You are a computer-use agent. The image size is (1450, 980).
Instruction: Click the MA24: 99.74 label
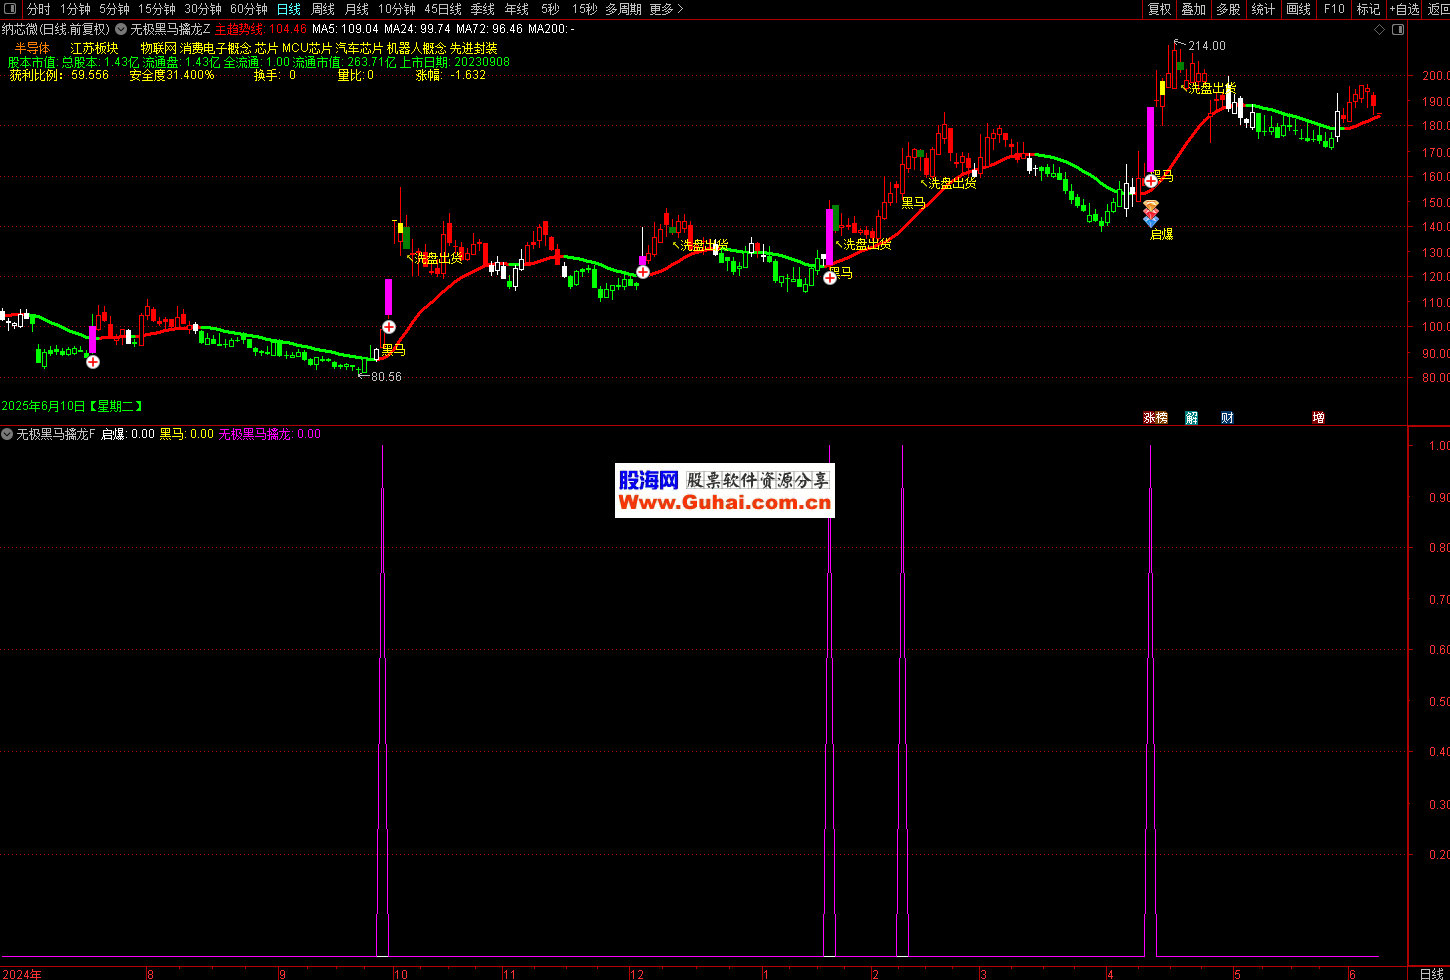tap(417, 29)
